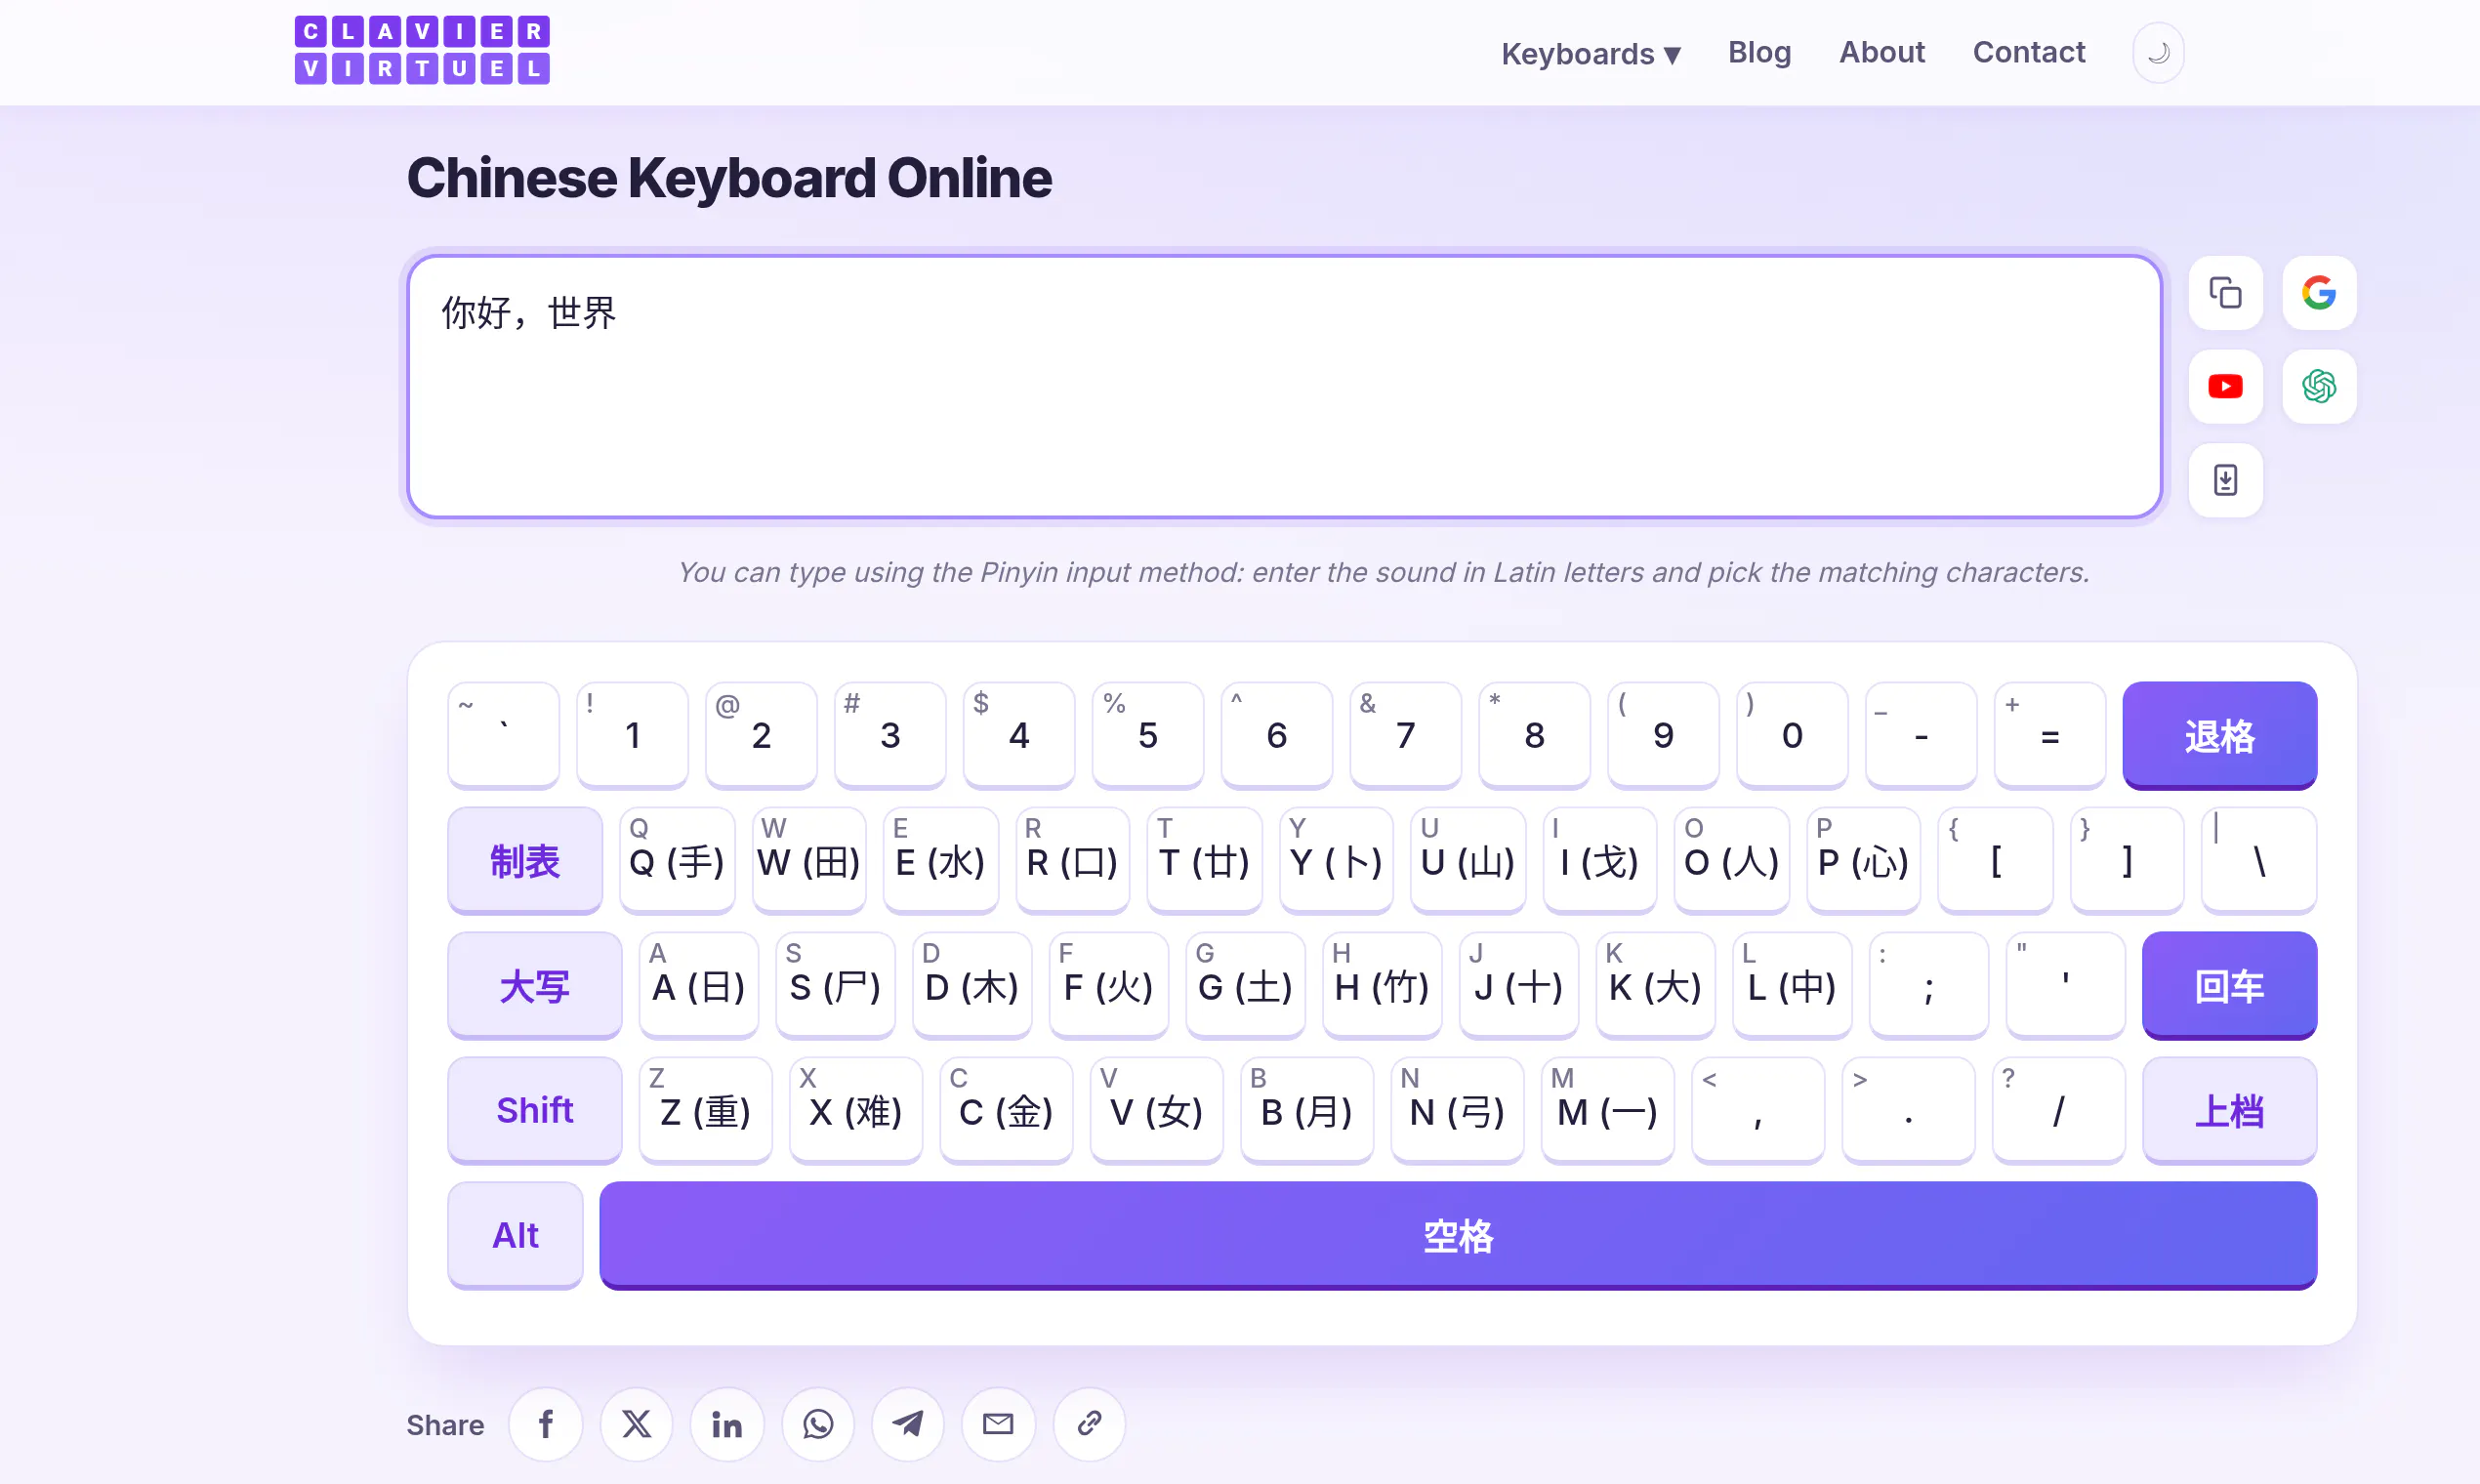Tap the 退格 backspace key
This screenshot has height=1484, width=2480.
pyautogui.click(x=2219, y=735)
